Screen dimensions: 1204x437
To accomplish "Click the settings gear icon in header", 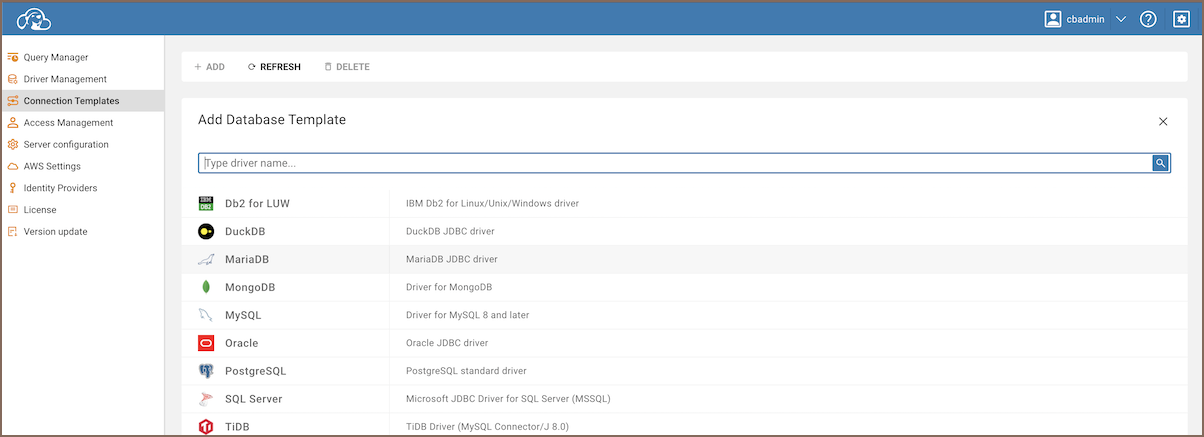I will click(x=1181, y=19).
